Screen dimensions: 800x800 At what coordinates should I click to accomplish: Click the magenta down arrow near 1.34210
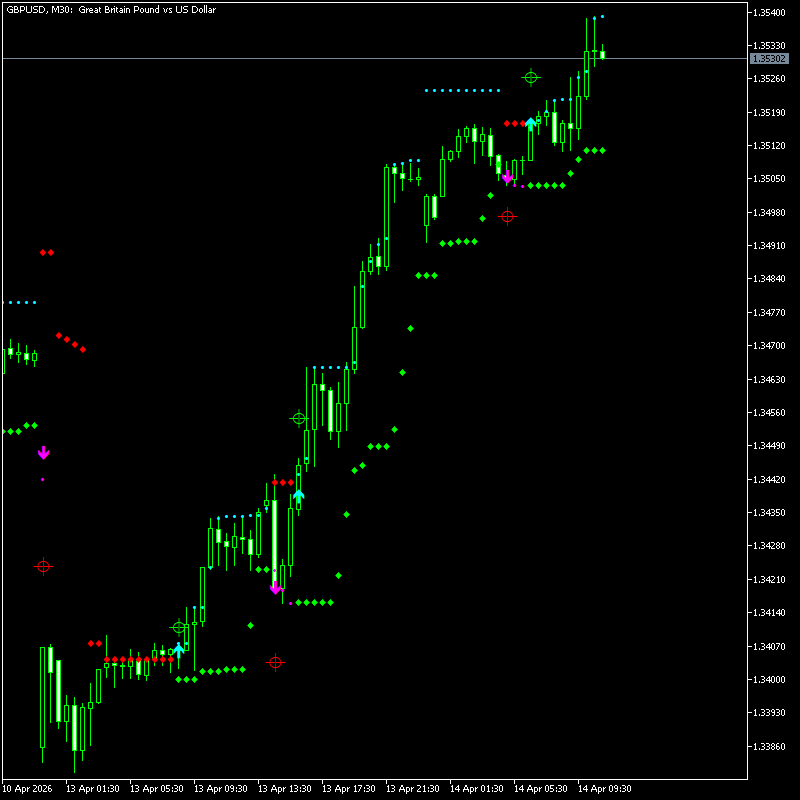point(275,588)
